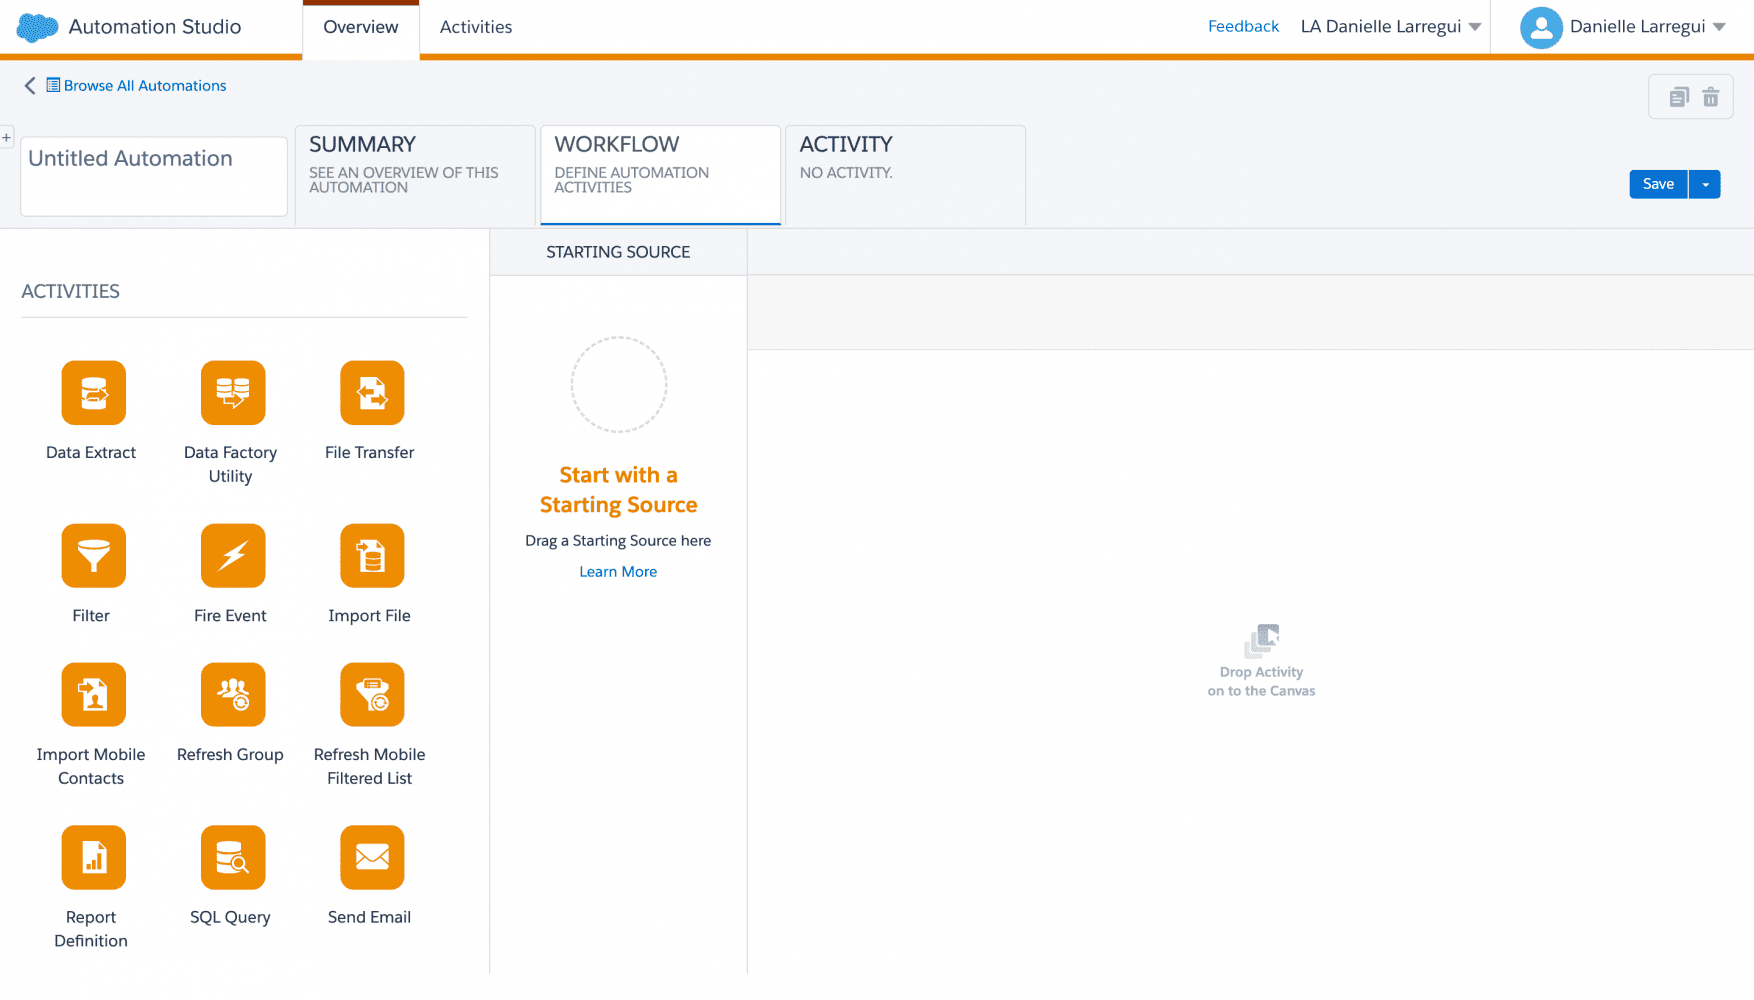Select the Filter activity icon
The height and width of the screenshot is (1000, 1754).
click(x=93, y=556)
